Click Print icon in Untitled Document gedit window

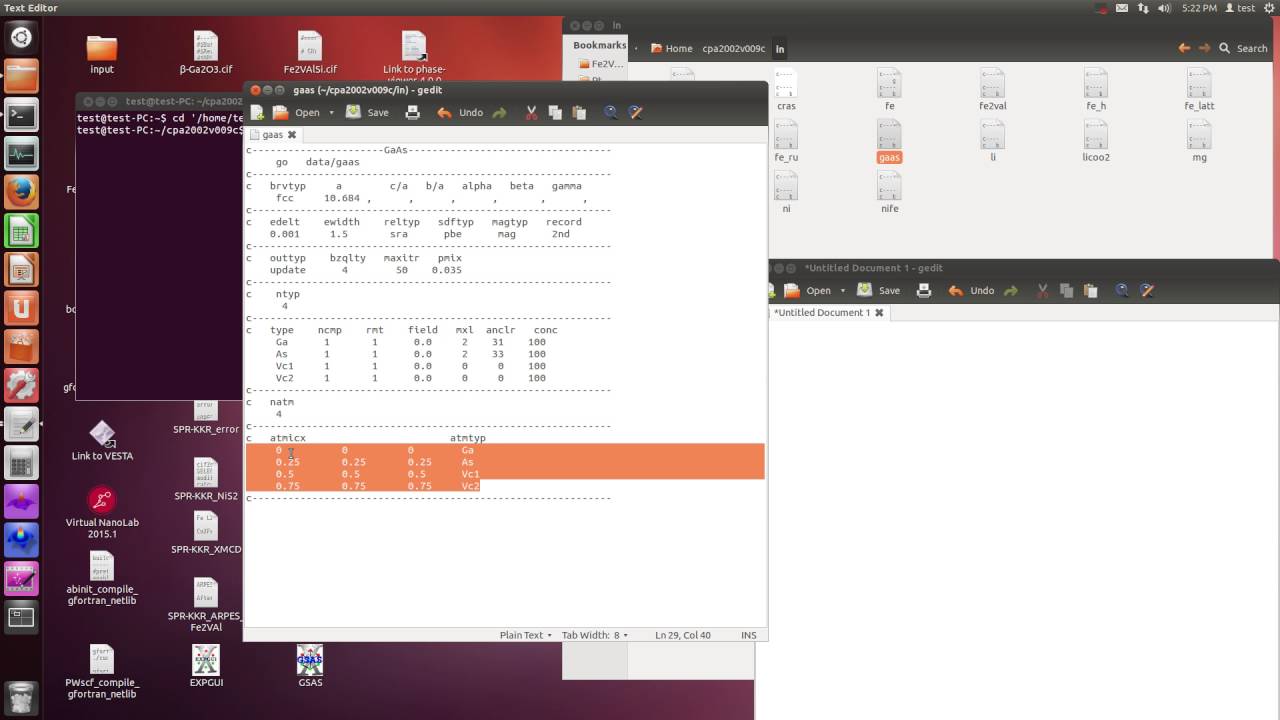(924, 291)
